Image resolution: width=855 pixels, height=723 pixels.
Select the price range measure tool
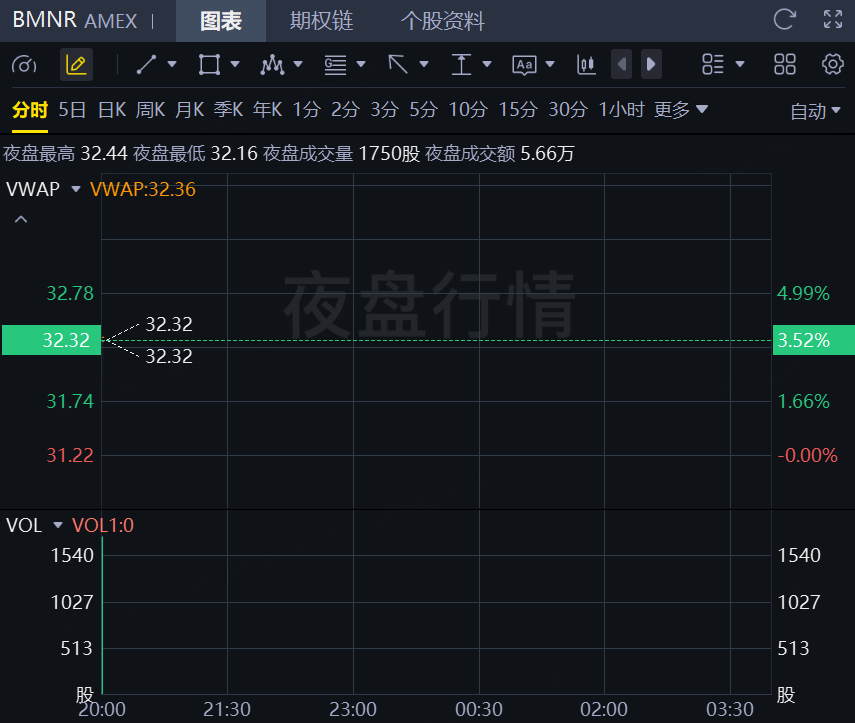(x=461, y=64)
